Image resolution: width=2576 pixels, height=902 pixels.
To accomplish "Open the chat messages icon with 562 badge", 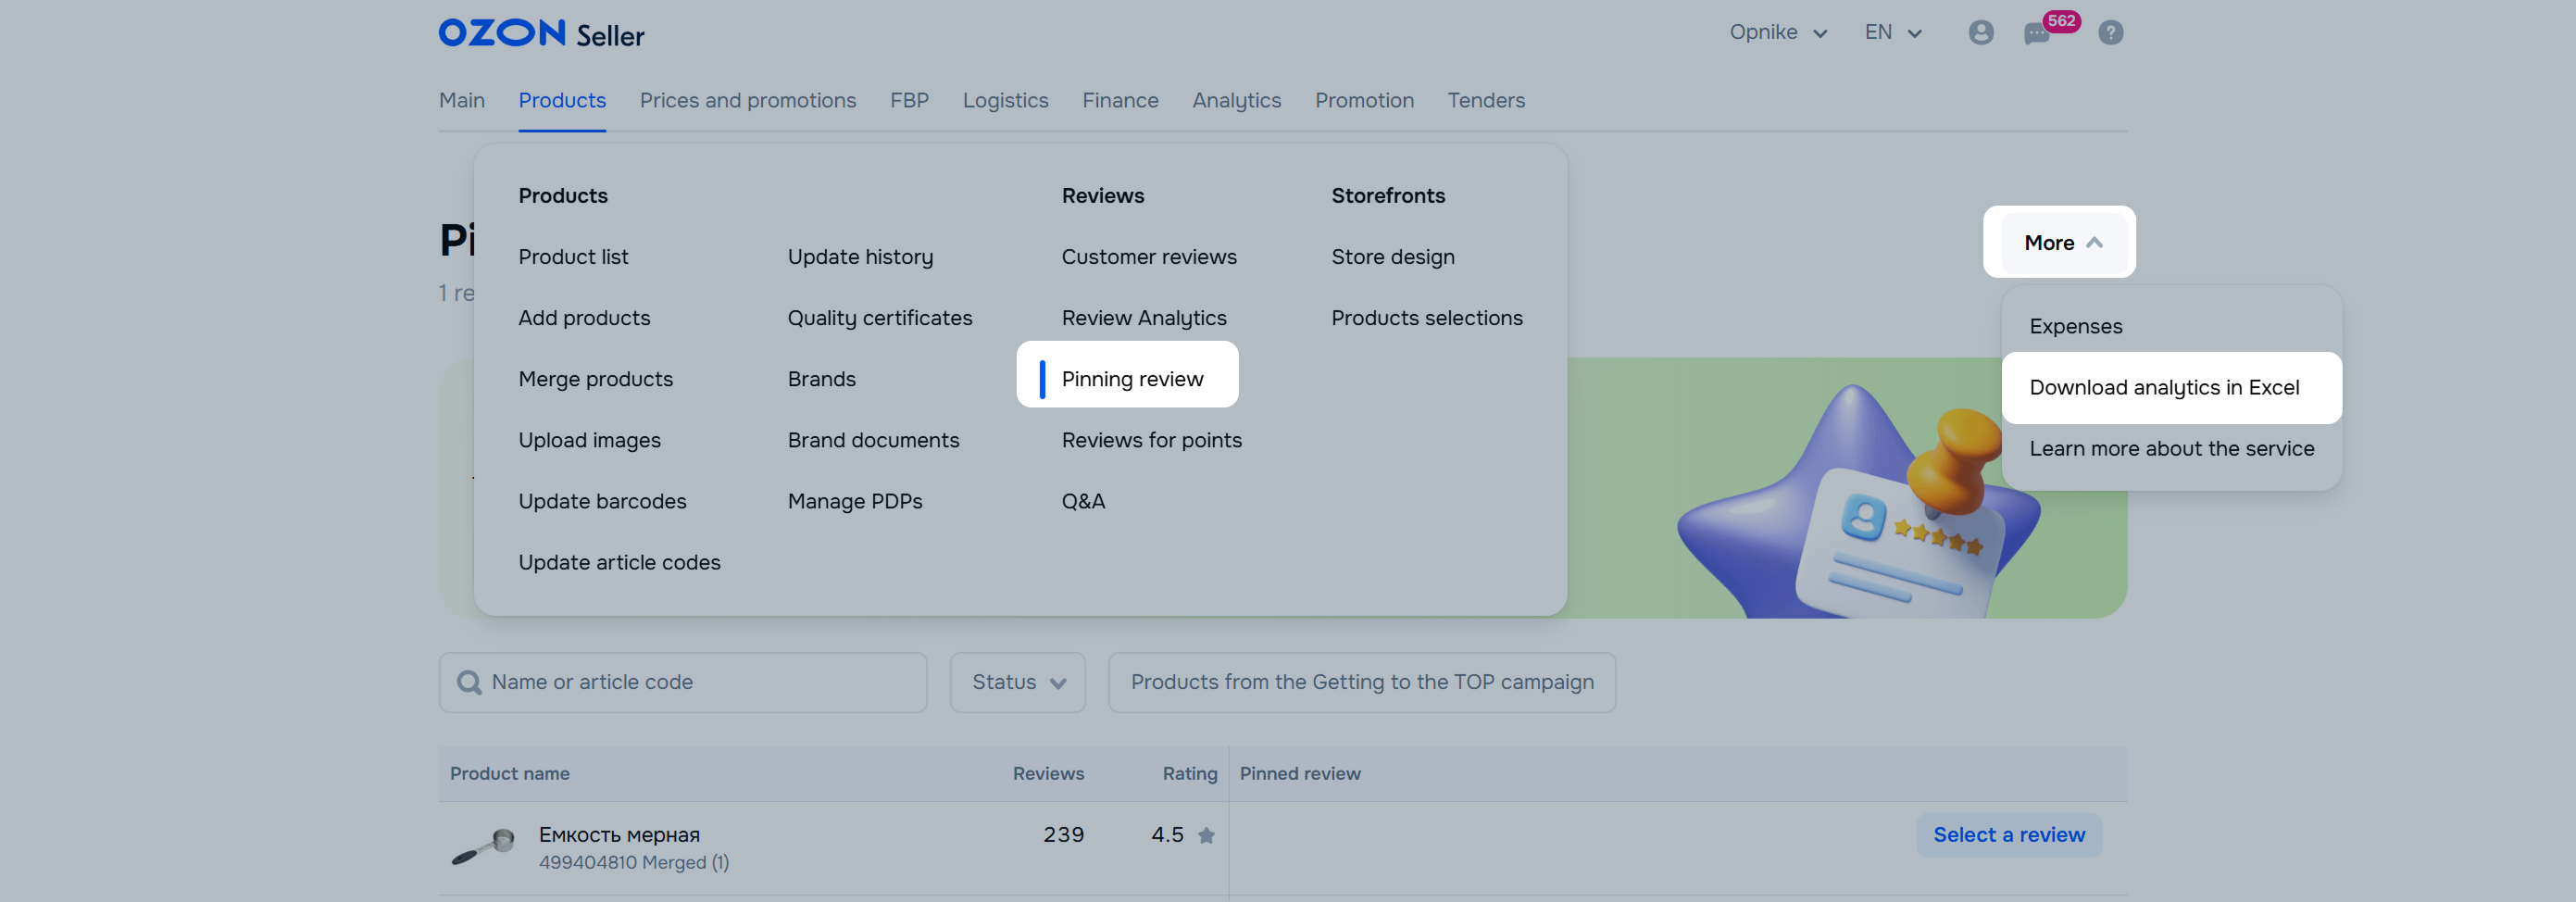I will (2036, 34).
